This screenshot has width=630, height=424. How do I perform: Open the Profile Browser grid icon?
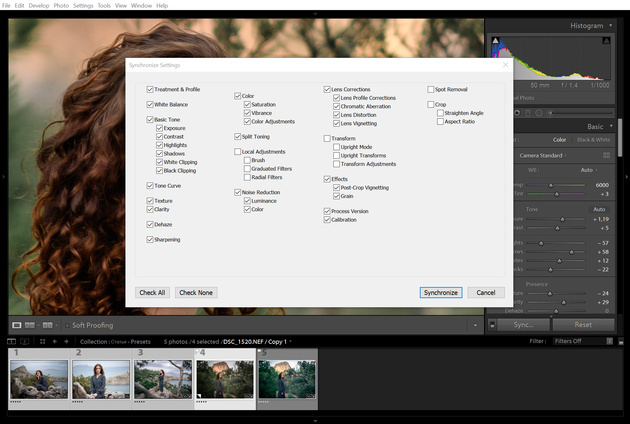click(x=606, y=155)
